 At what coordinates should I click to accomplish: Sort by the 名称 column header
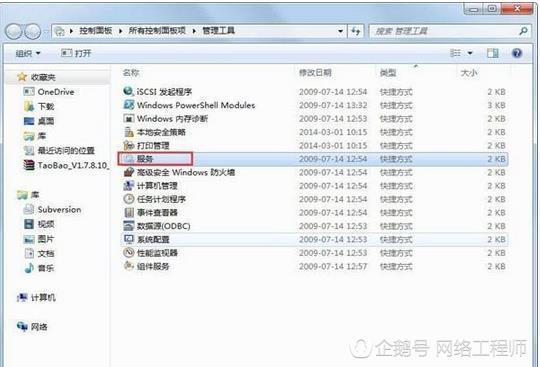tap(131, 73)
